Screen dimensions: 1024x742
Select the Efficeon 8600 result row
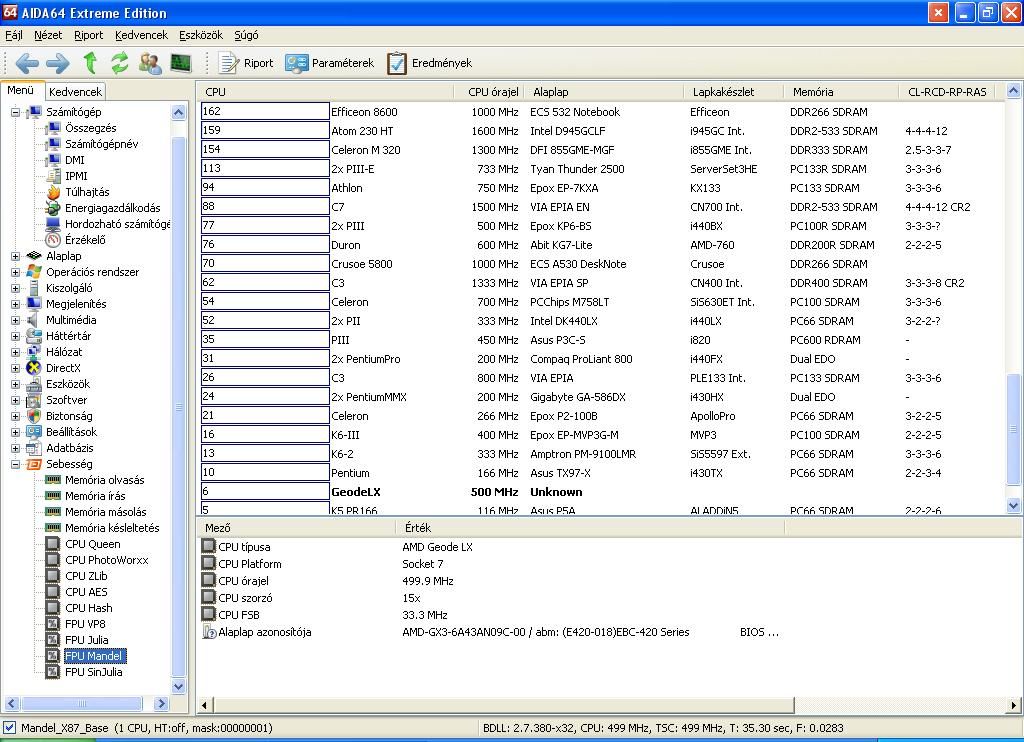point(601,112)
